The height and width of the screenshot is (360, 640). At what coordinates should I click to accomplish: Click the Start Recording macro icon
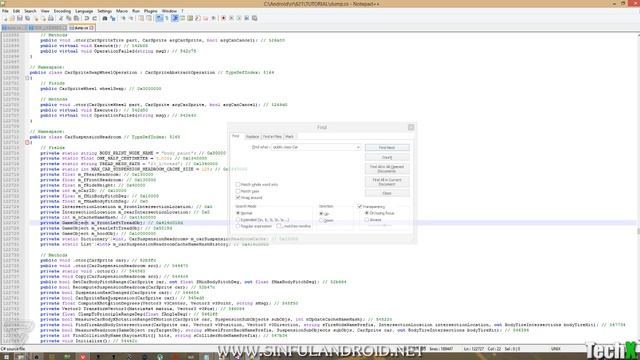coord(223,18)
